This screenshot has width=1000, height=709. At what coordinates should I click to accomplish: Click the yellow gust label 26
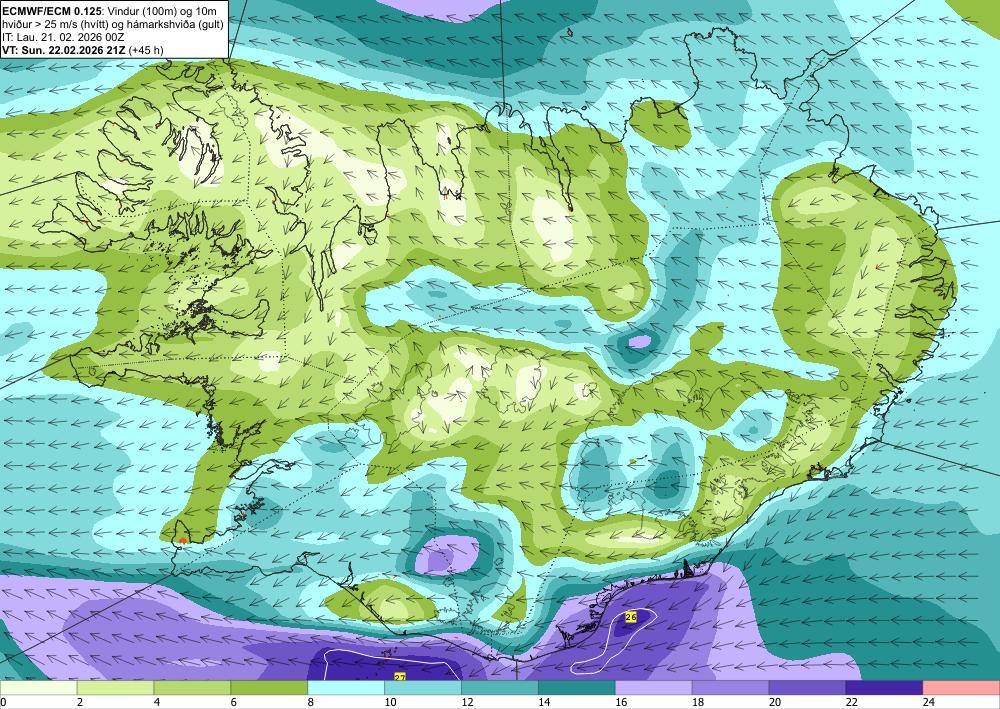pyautogui.click(x=631, y=617)
